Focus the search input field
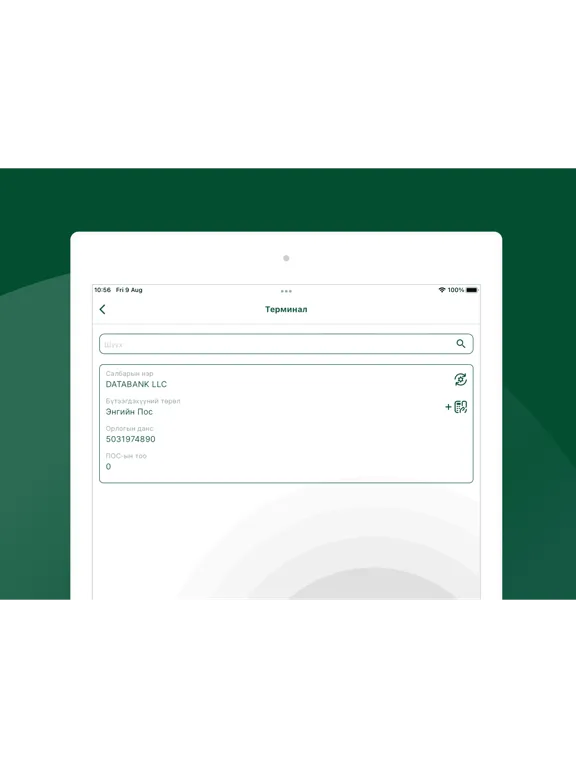This screenshot has height=768, width=576. 286,344
